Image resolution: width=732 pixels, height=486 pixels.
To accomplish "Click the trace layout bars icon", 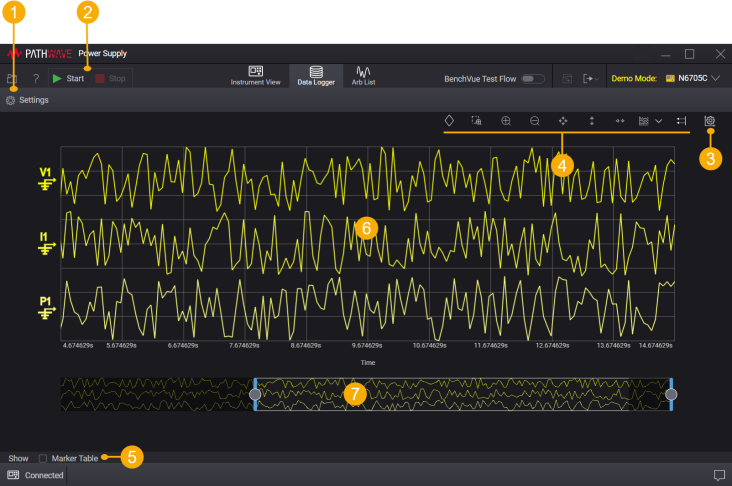I will click(682, 121).
